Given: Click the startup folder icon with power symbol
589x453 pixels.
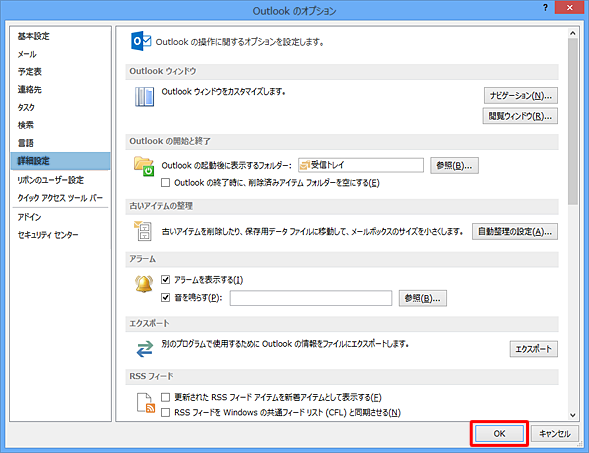Looking at the screenshot, I should point(144,167).
